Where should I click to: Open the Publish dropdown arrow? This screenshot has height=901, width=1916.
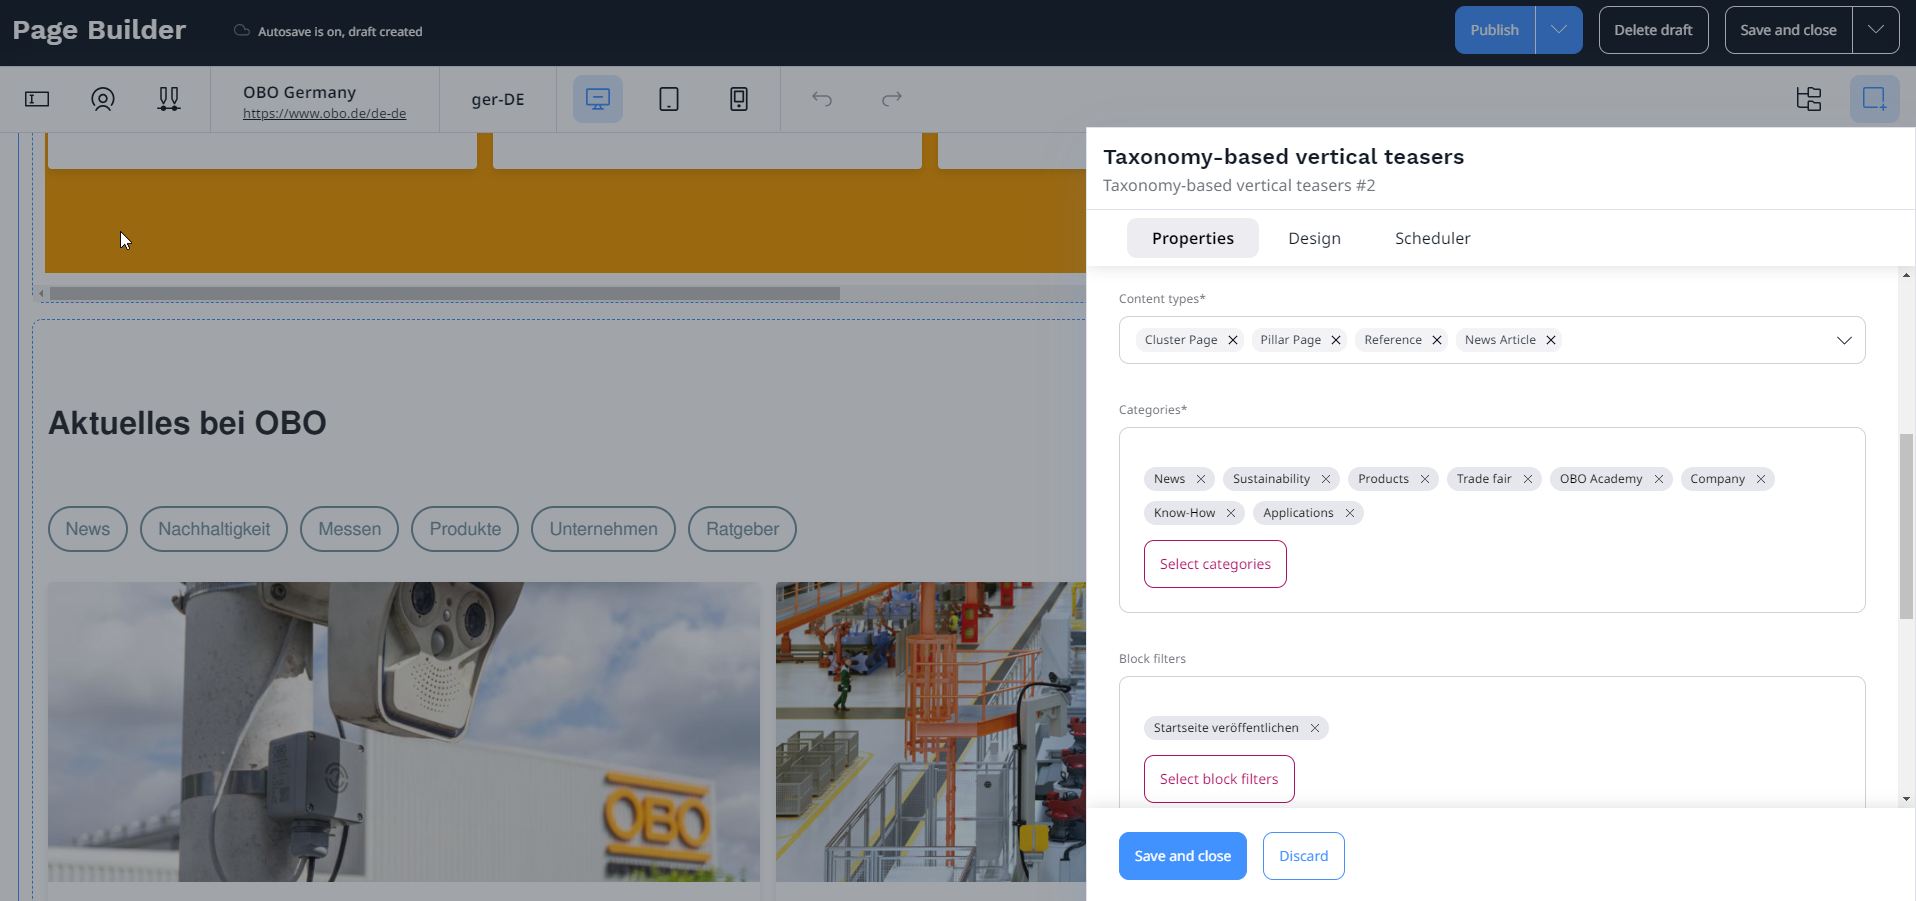tap(1558, 29)
